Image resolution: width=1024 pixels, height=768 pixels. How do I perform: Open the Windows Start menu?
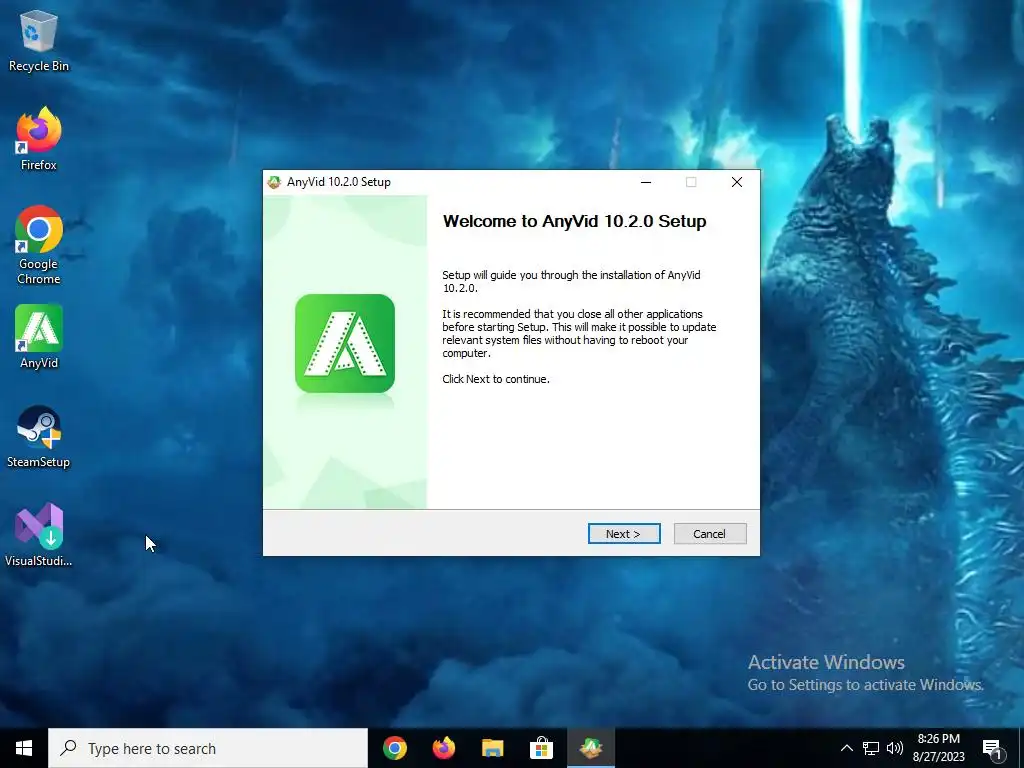(24, 748)
